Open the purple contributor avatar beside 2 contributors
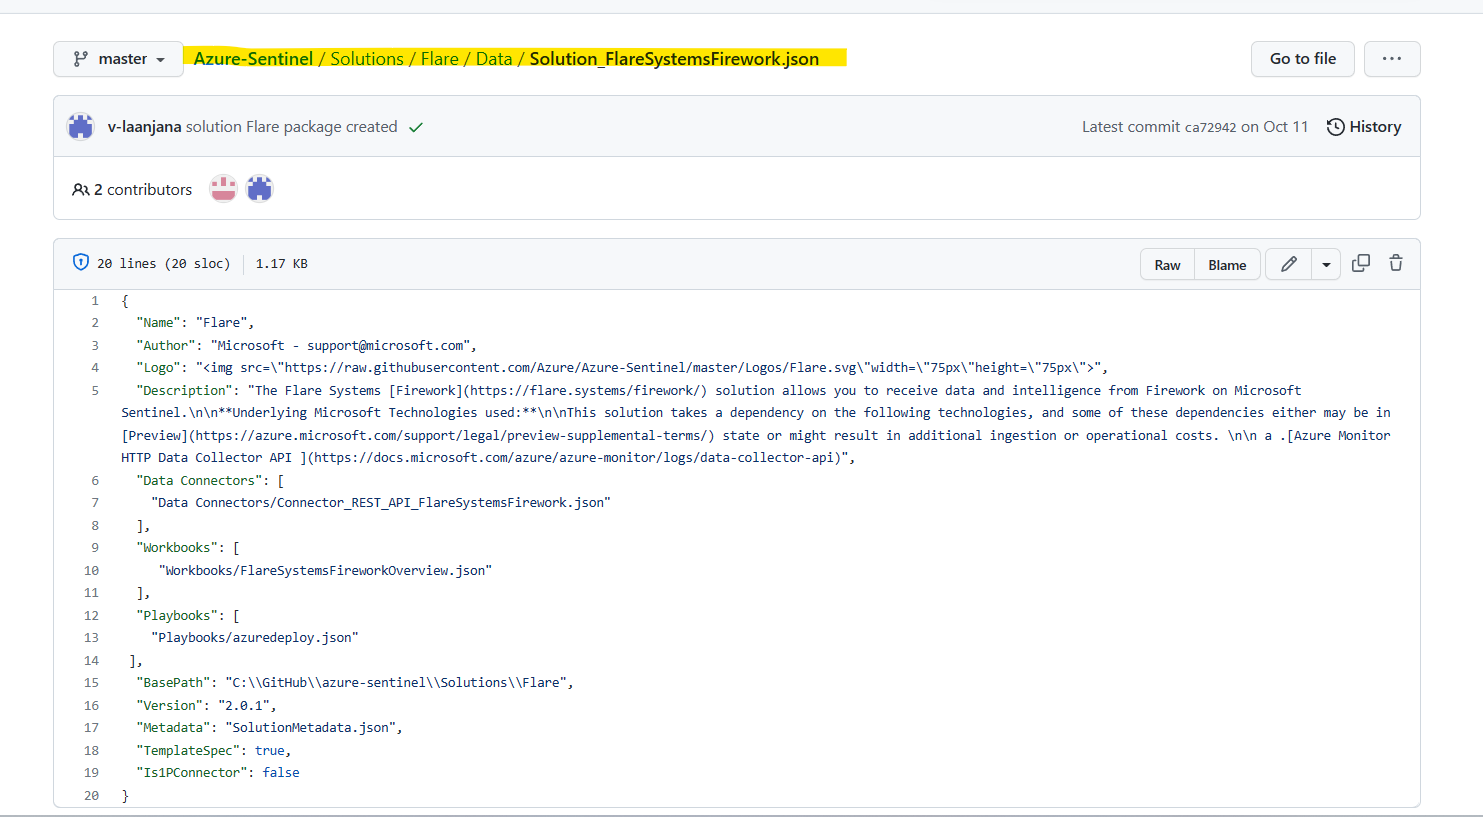Image resolution: width=1483 pixels, height=817 pixels. 259,189
